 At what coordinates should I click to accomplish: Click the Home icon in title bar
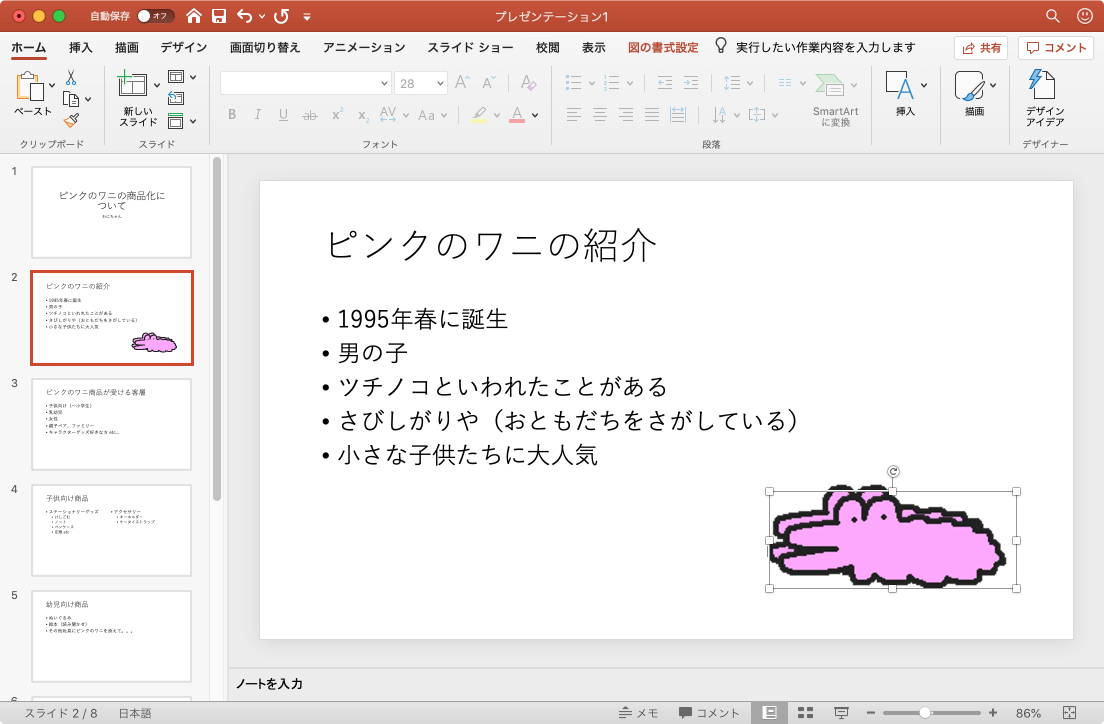coord(194,16)
